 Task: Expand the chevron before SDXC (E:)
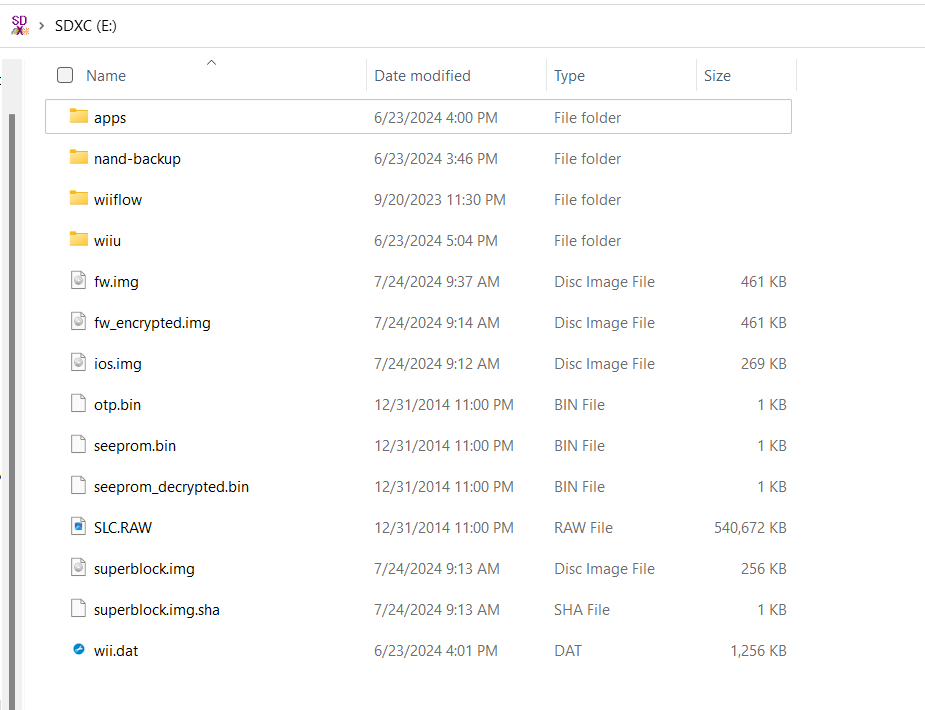pyautogui.click(x=41, y=25)
